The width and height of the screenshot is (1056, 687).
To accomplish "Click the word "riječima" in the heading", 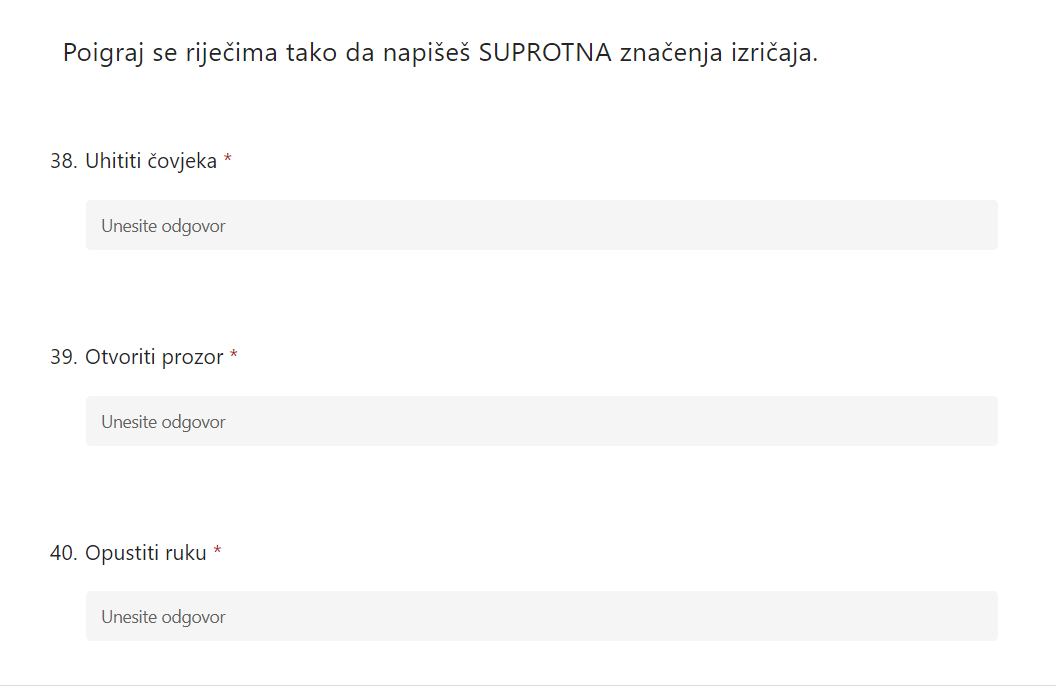I will (x=230, y=53).
